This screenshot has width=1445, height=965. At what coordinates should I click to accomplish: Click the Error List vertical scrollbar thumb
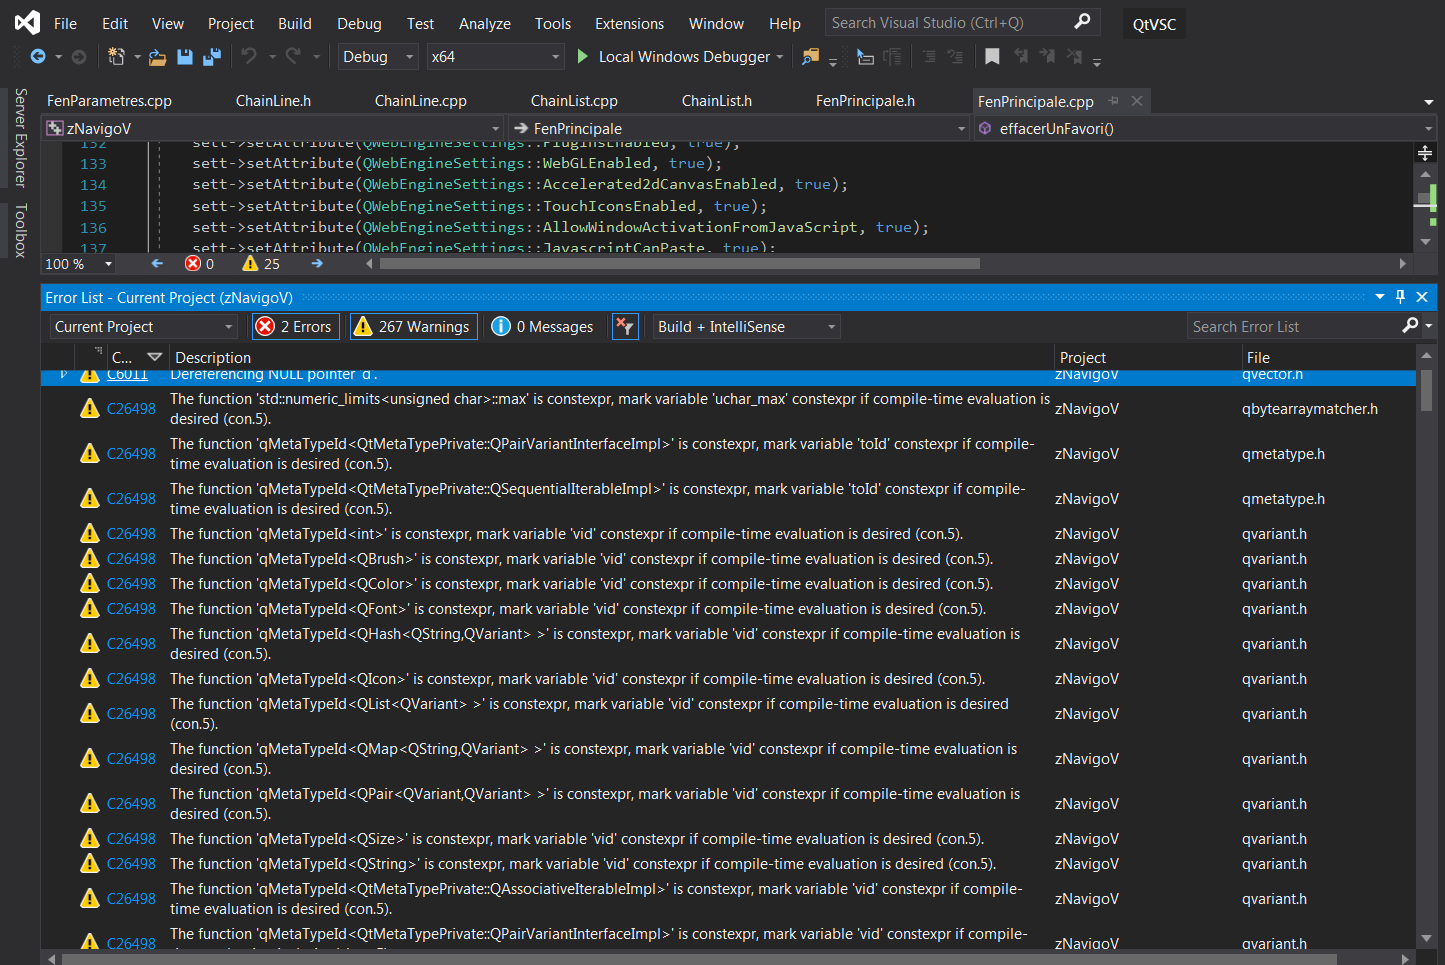click(x=1426, y=390)
